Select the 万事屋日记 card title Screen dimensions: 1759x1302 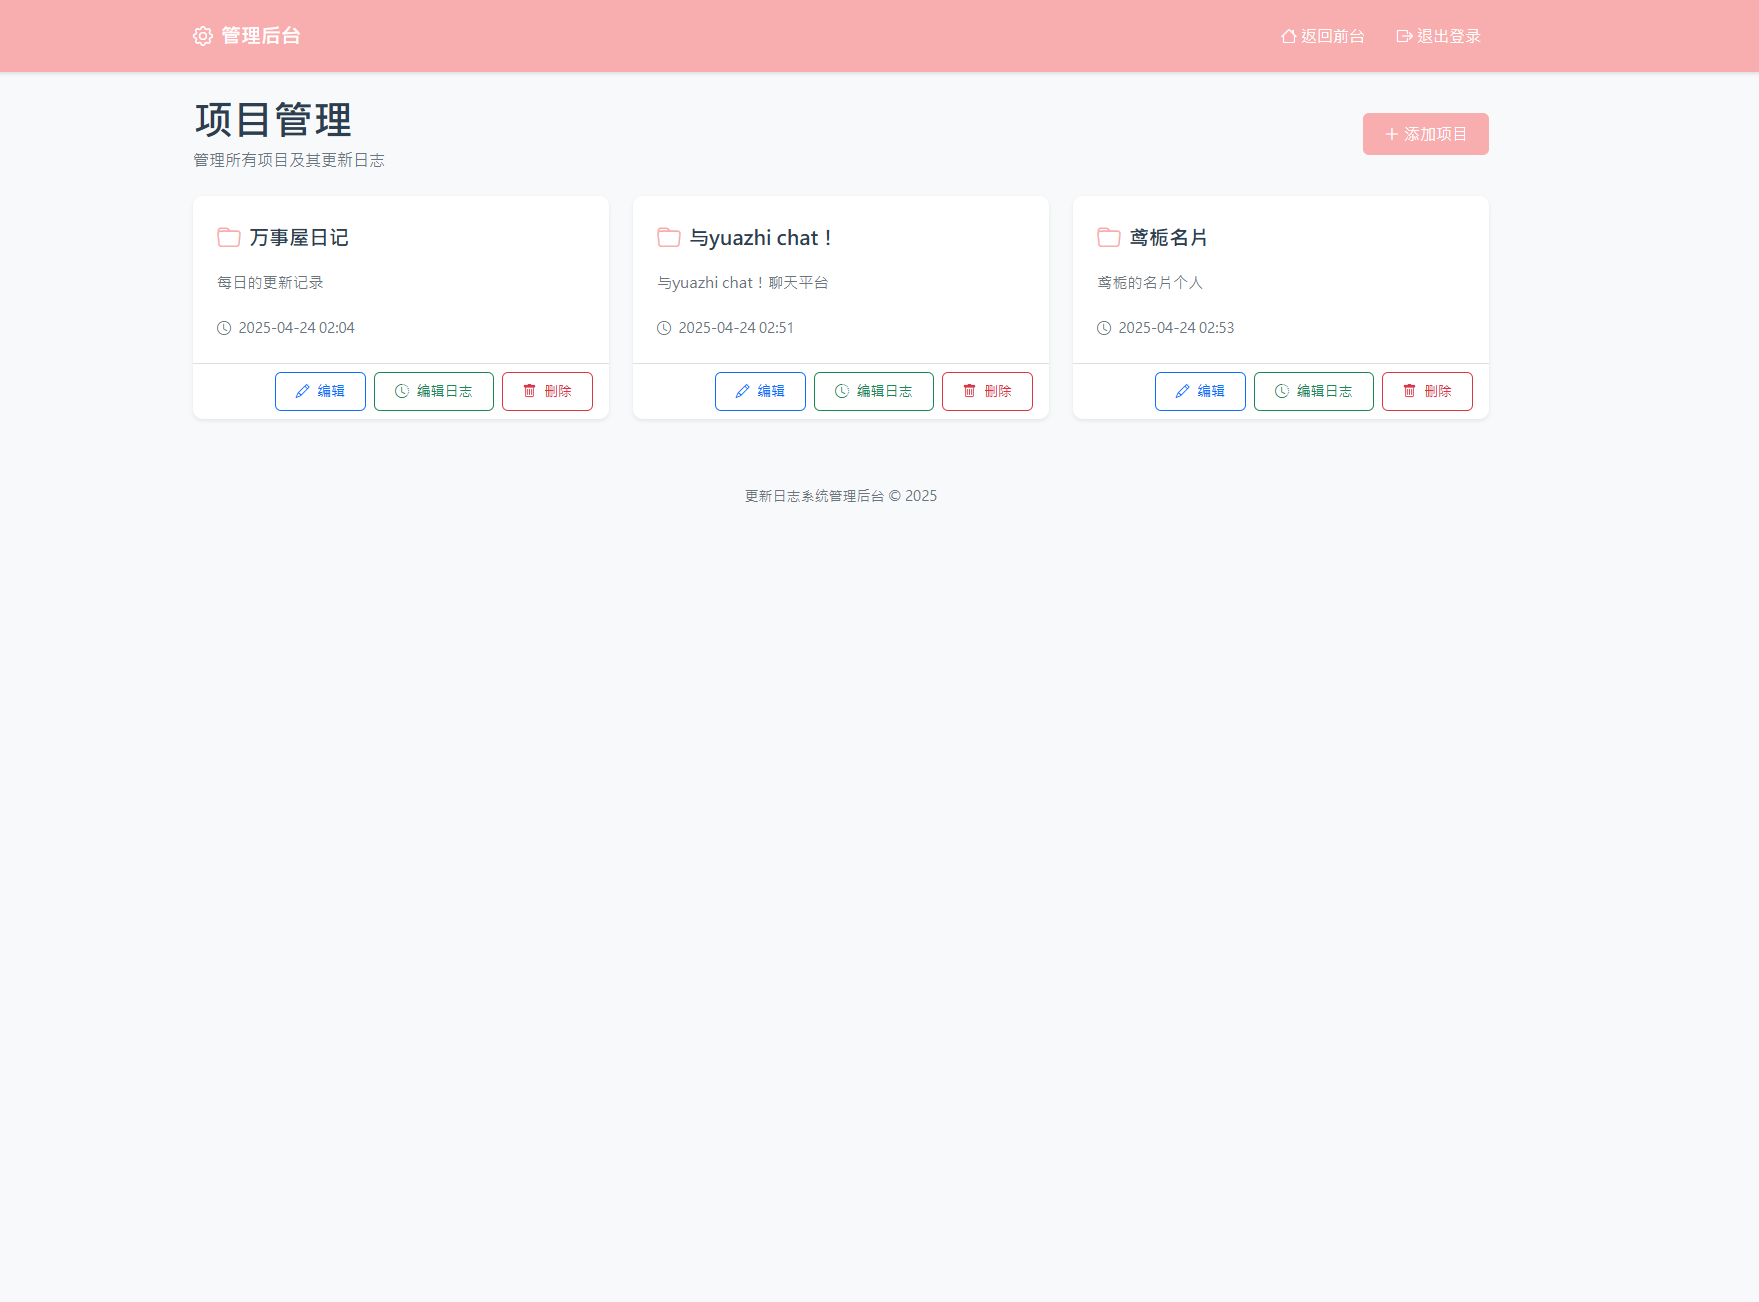coord(299,237)
